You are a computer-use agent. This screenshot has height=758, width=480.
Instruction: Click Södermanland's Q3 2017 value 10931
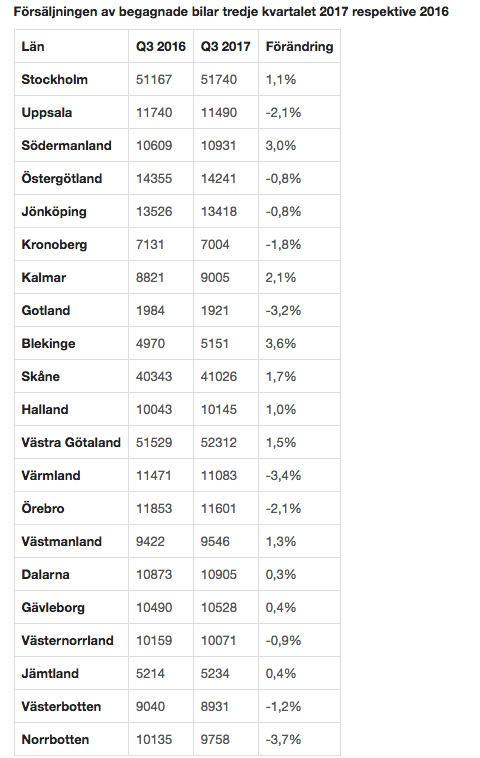pos(218,146)
